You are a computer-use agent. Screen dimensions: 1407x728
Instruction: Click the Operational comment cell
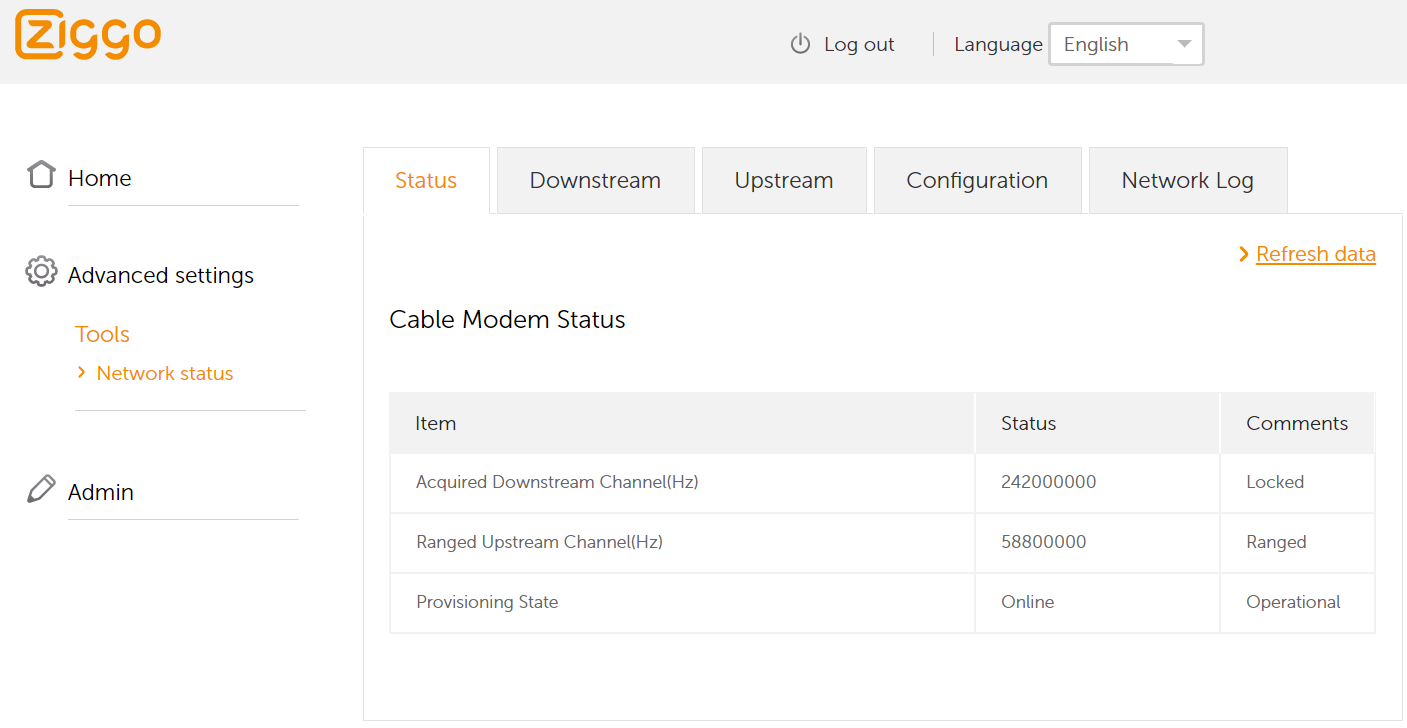(x=1297, y=602)
